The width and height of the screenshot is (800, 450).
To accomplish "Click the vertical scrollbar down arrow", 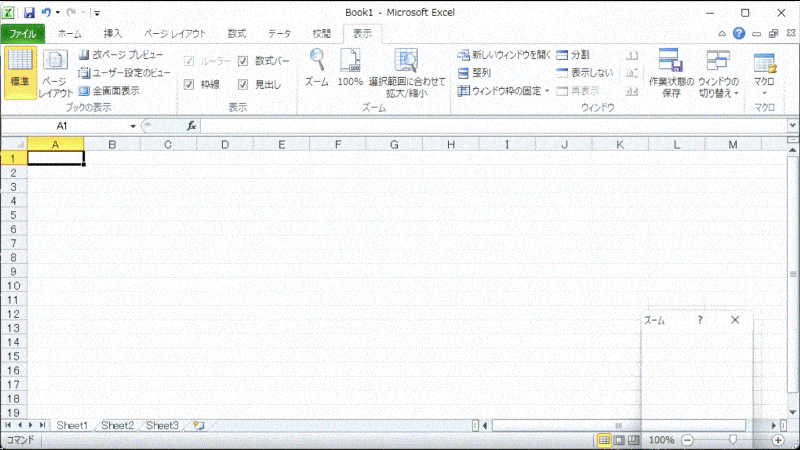I will [x=792, y=412].
